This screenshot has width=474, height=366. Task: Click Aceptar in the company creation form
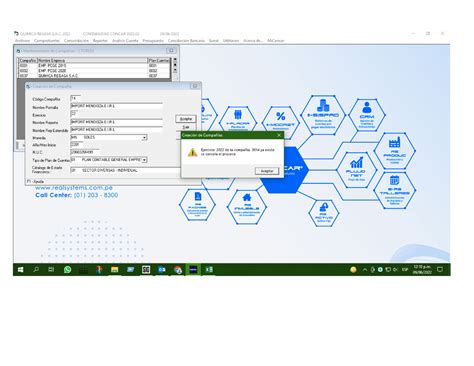pyautogui.click(x=186, y=119)
